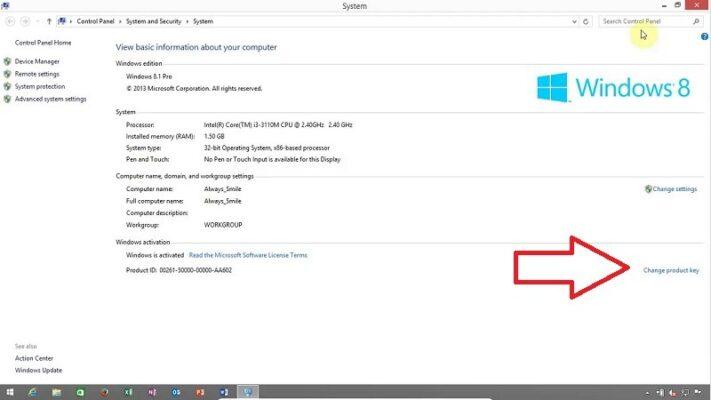The height and width of the screenshot is (400, 711).
Task: Show hidden icons in system tray
Action: (648, 393)
